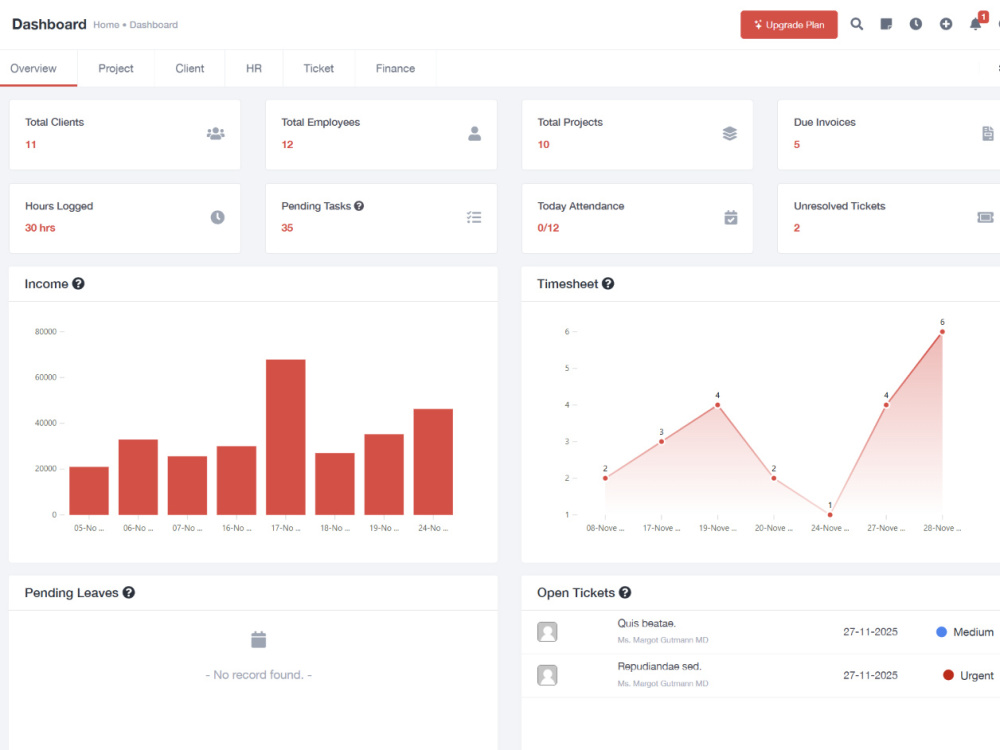Click the Due Invoices document icon
Viewport: 1000px width, 750px height.
[x=987, y=133]
